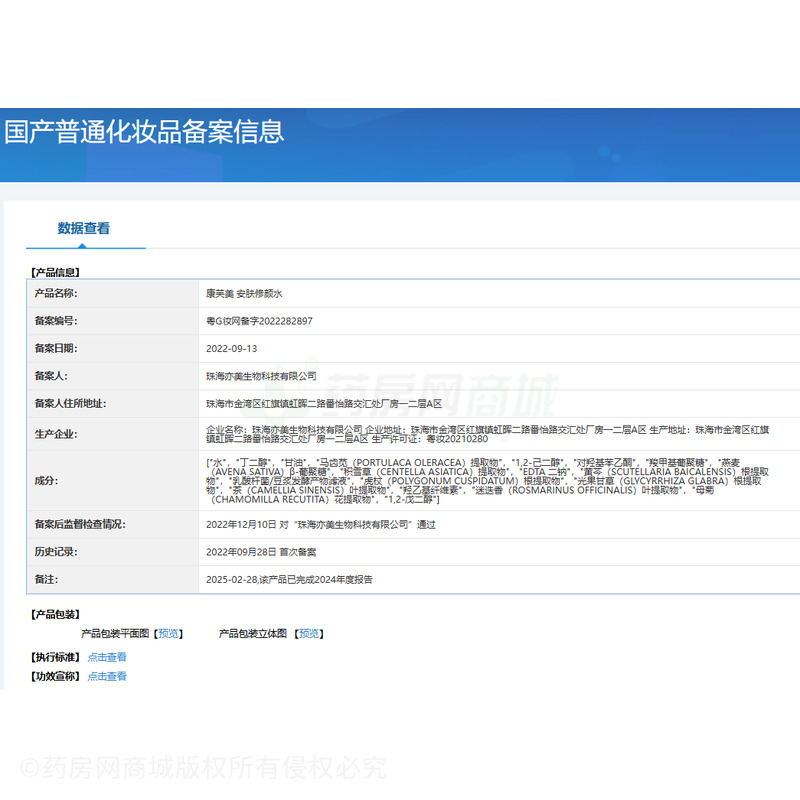
Task: View the 执行标准 via 点击查看
Action: [107, 657]
